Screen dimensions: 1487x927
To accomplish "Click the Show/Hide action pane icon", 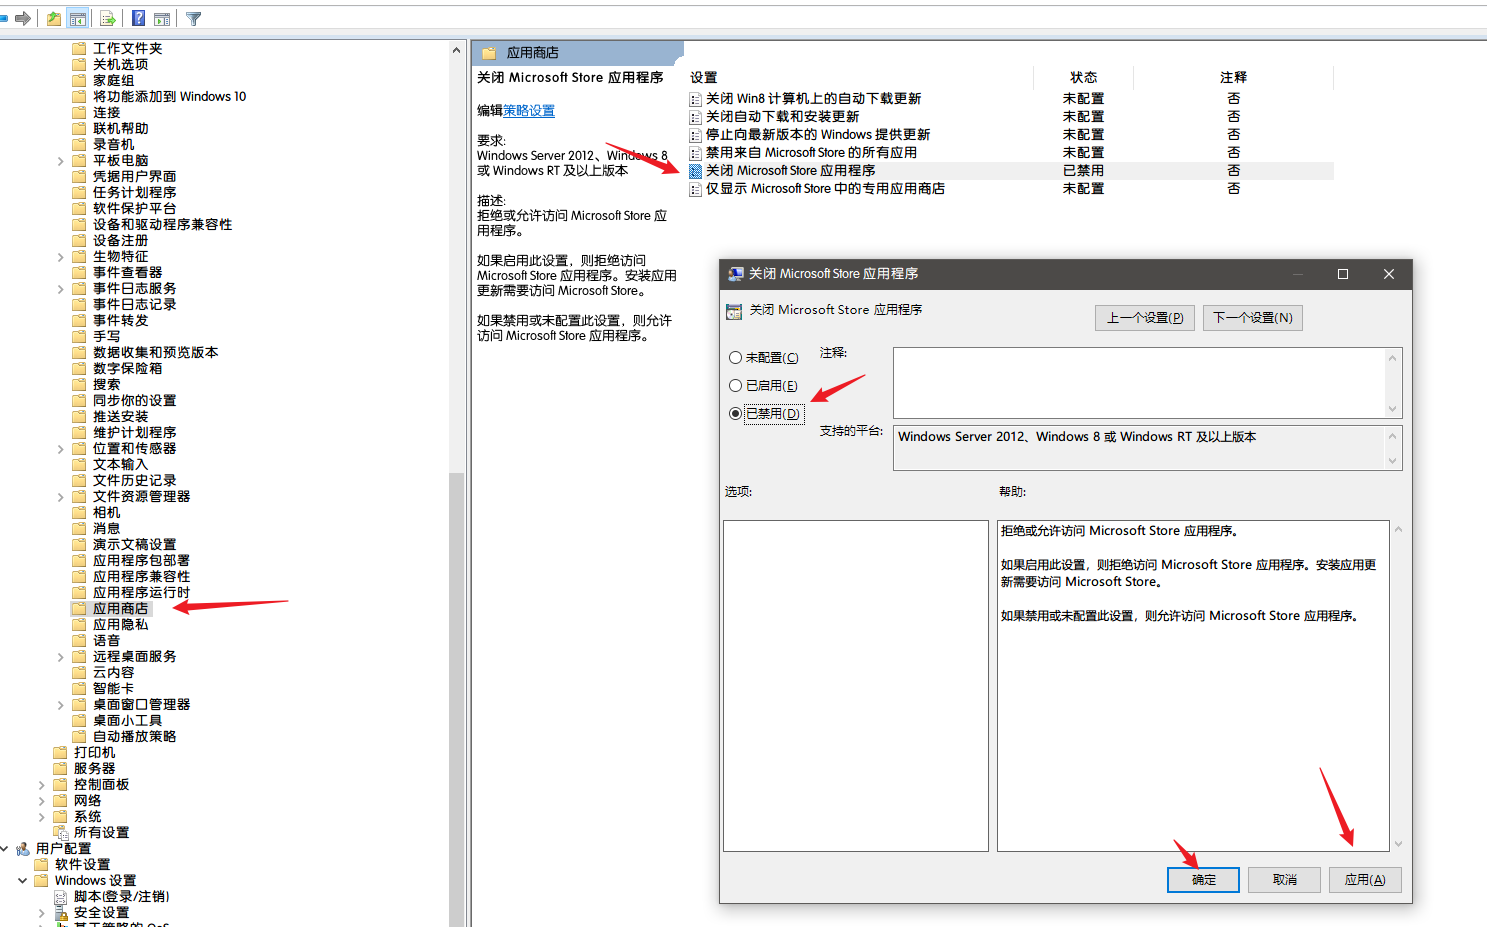I will (161, 18).
